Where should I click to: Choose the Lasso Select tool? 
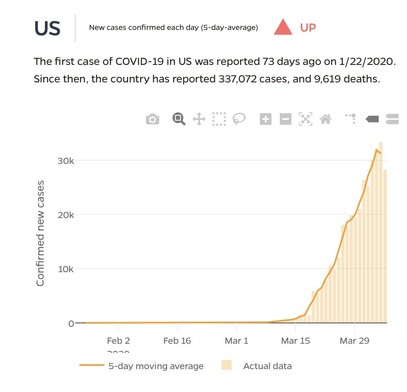point(239,119)
